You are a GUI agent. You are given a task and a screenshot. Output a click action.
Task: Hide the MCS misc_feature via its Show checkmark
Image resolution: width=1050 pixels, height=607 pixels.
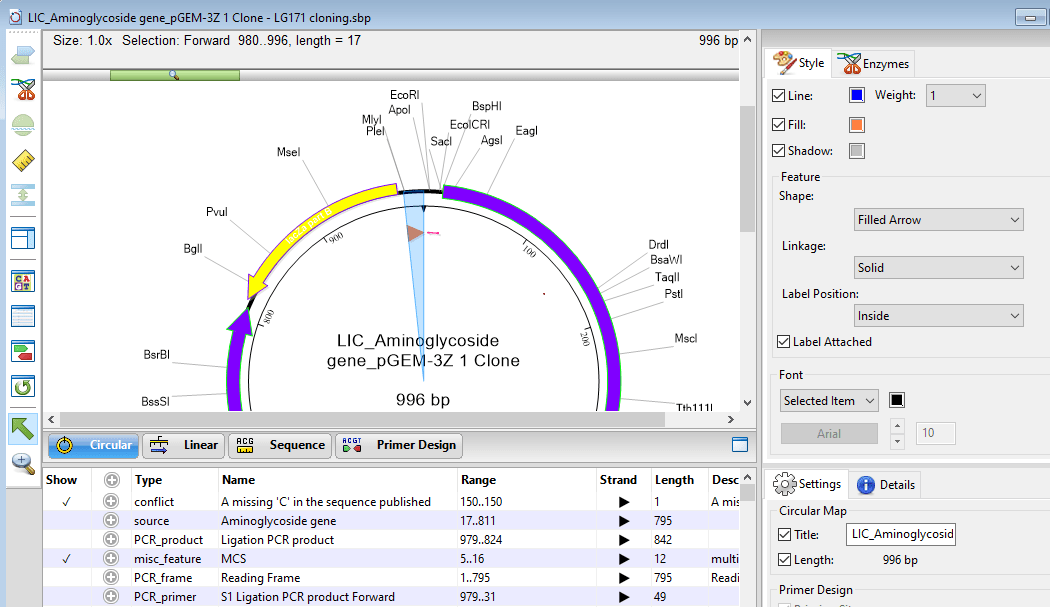pyautogui.click(x=66, y=559)
